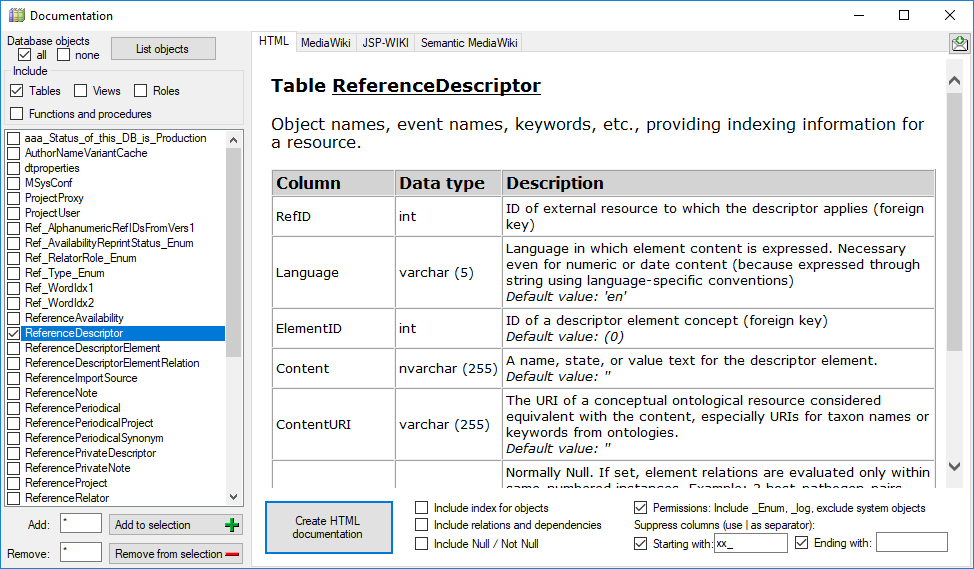Select ReferenceDescriptorElementRelation in the list
Viewport: 974px width, 569px height.
[x=112, y=363]
